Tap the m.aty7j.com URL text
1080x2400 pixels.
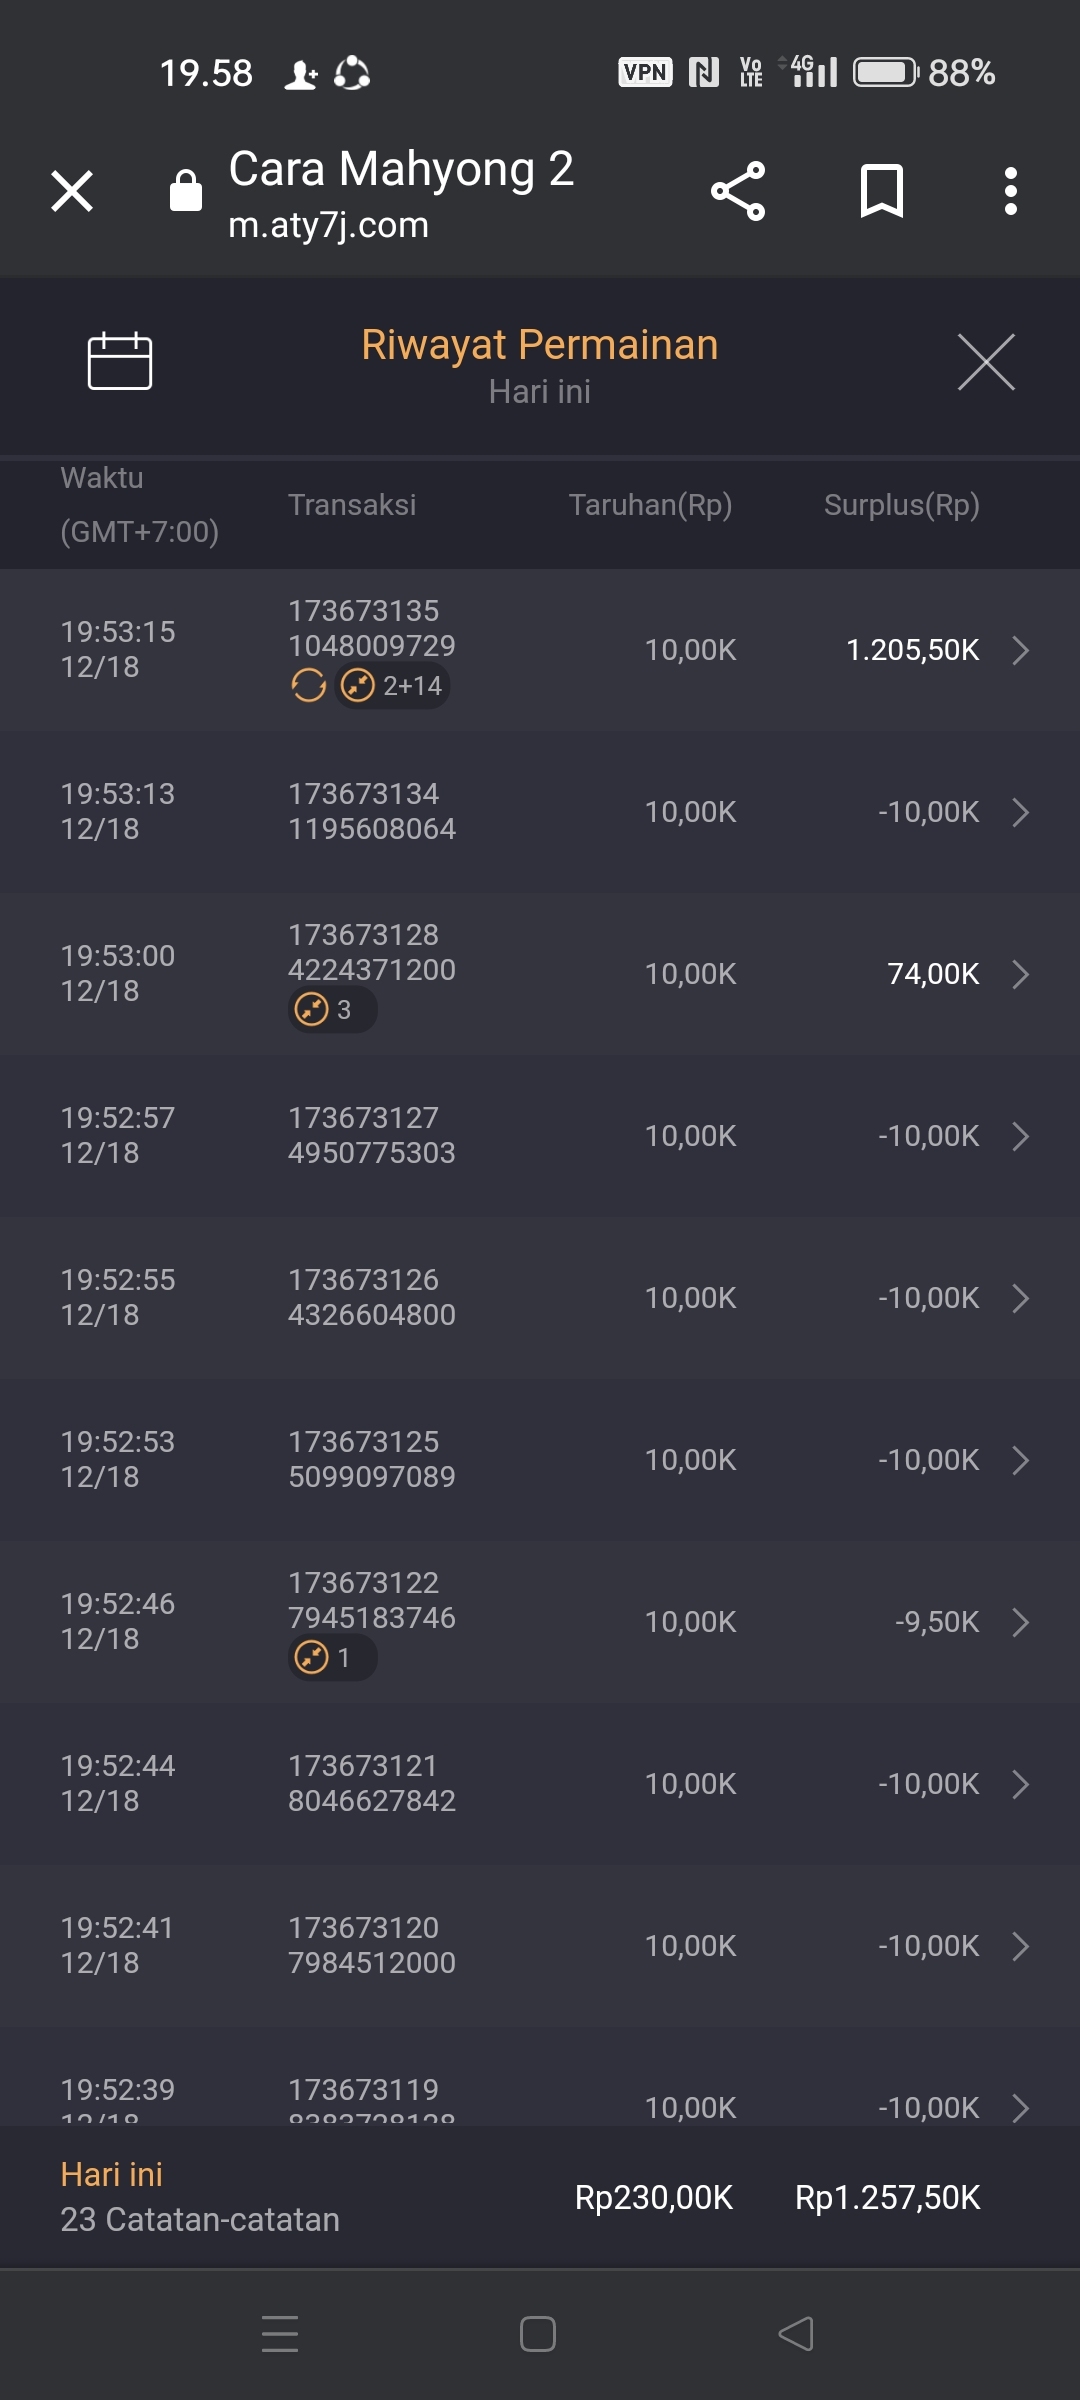click(x=329, y=226)
